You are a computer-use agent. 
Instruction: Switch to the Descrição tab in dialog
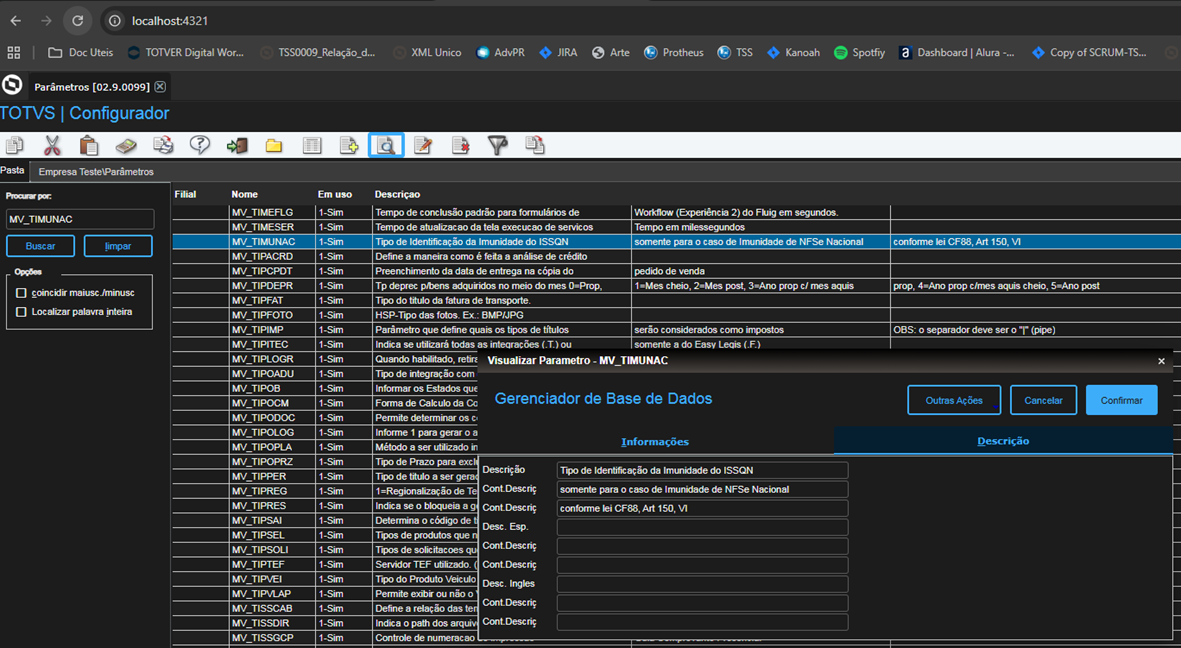pyautogui.click(x=1003, y=441)
